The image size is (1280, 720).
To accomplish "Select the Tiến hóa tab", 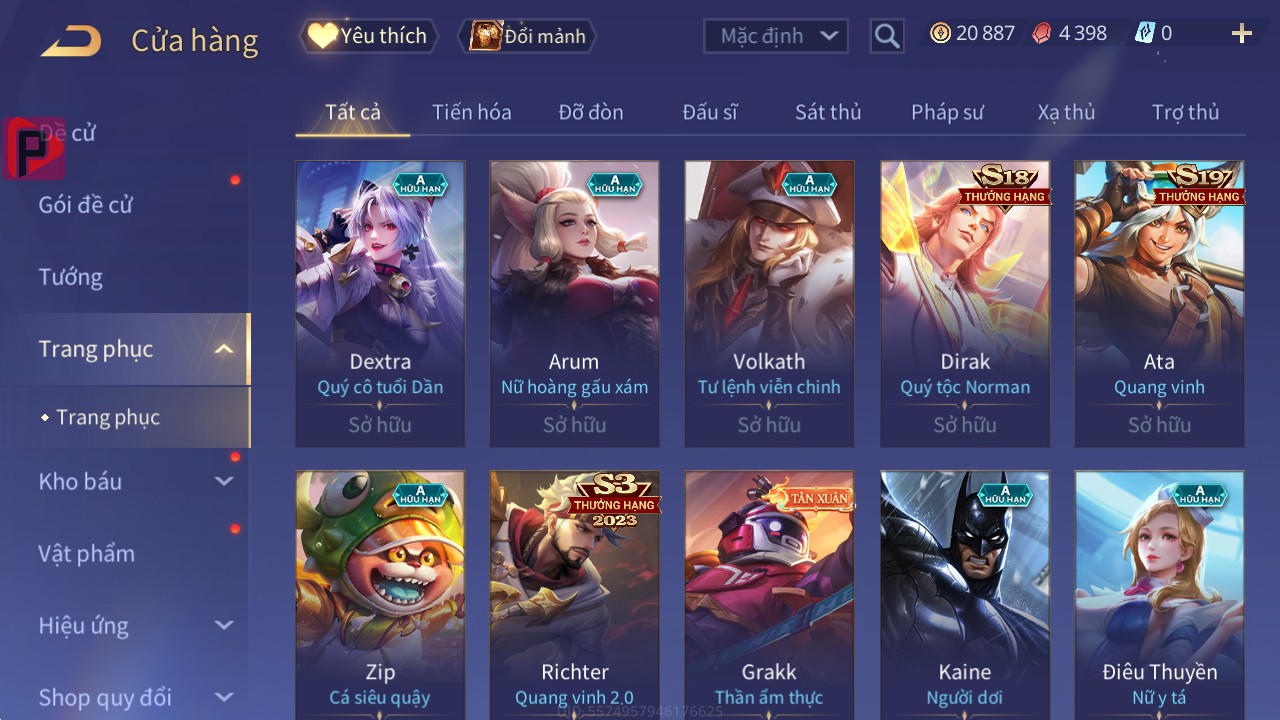I will tap(472, 112).
